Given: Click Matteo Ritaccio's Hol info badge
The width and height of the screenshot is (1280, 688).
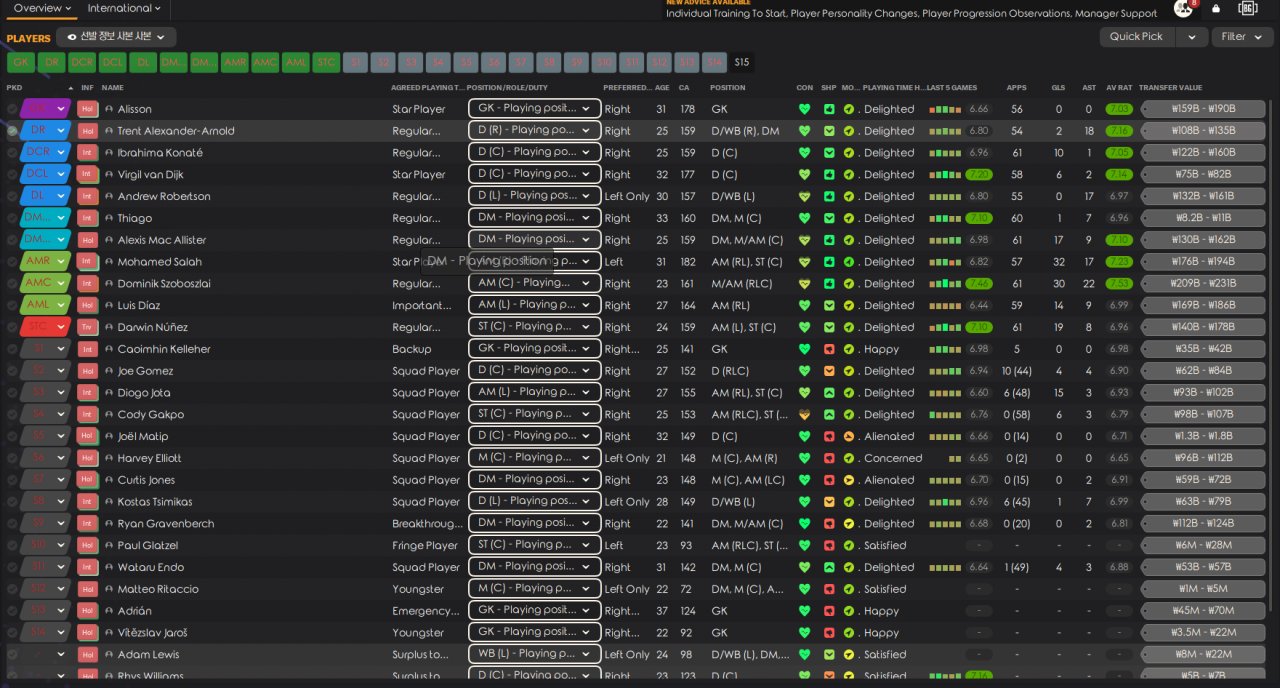Looking at the screenshot, I should pyautogui.click(x=87, y=589).
